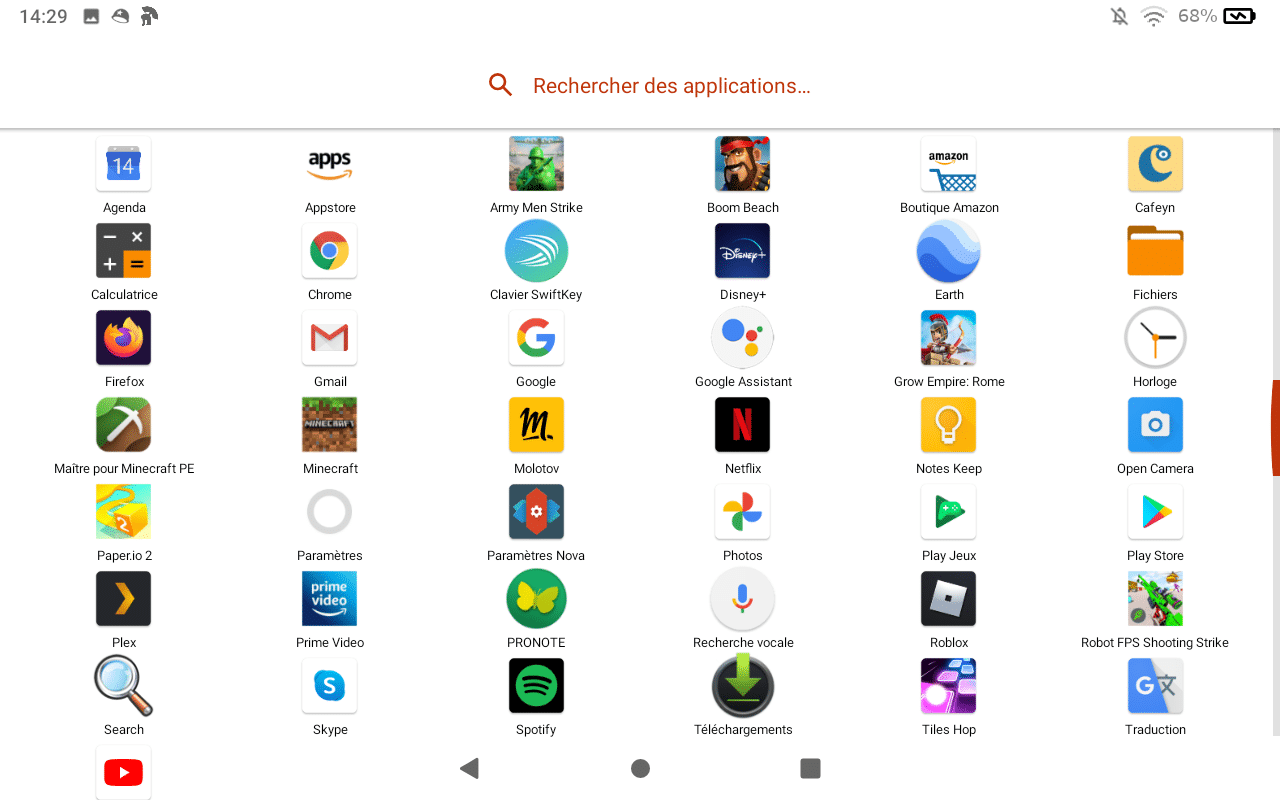Launch Google Assistant
1280x800 pixels.
tap(742, 338)
